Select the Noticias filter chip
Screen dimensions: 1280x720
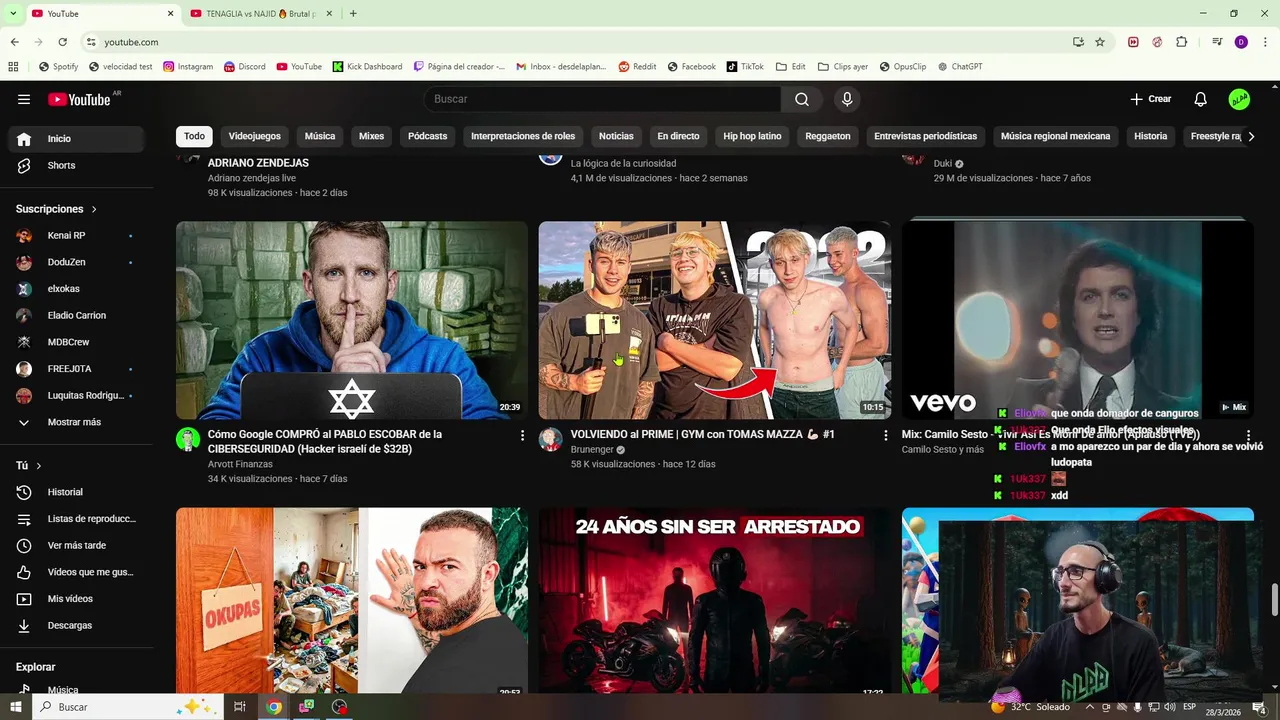click(616, 136)
